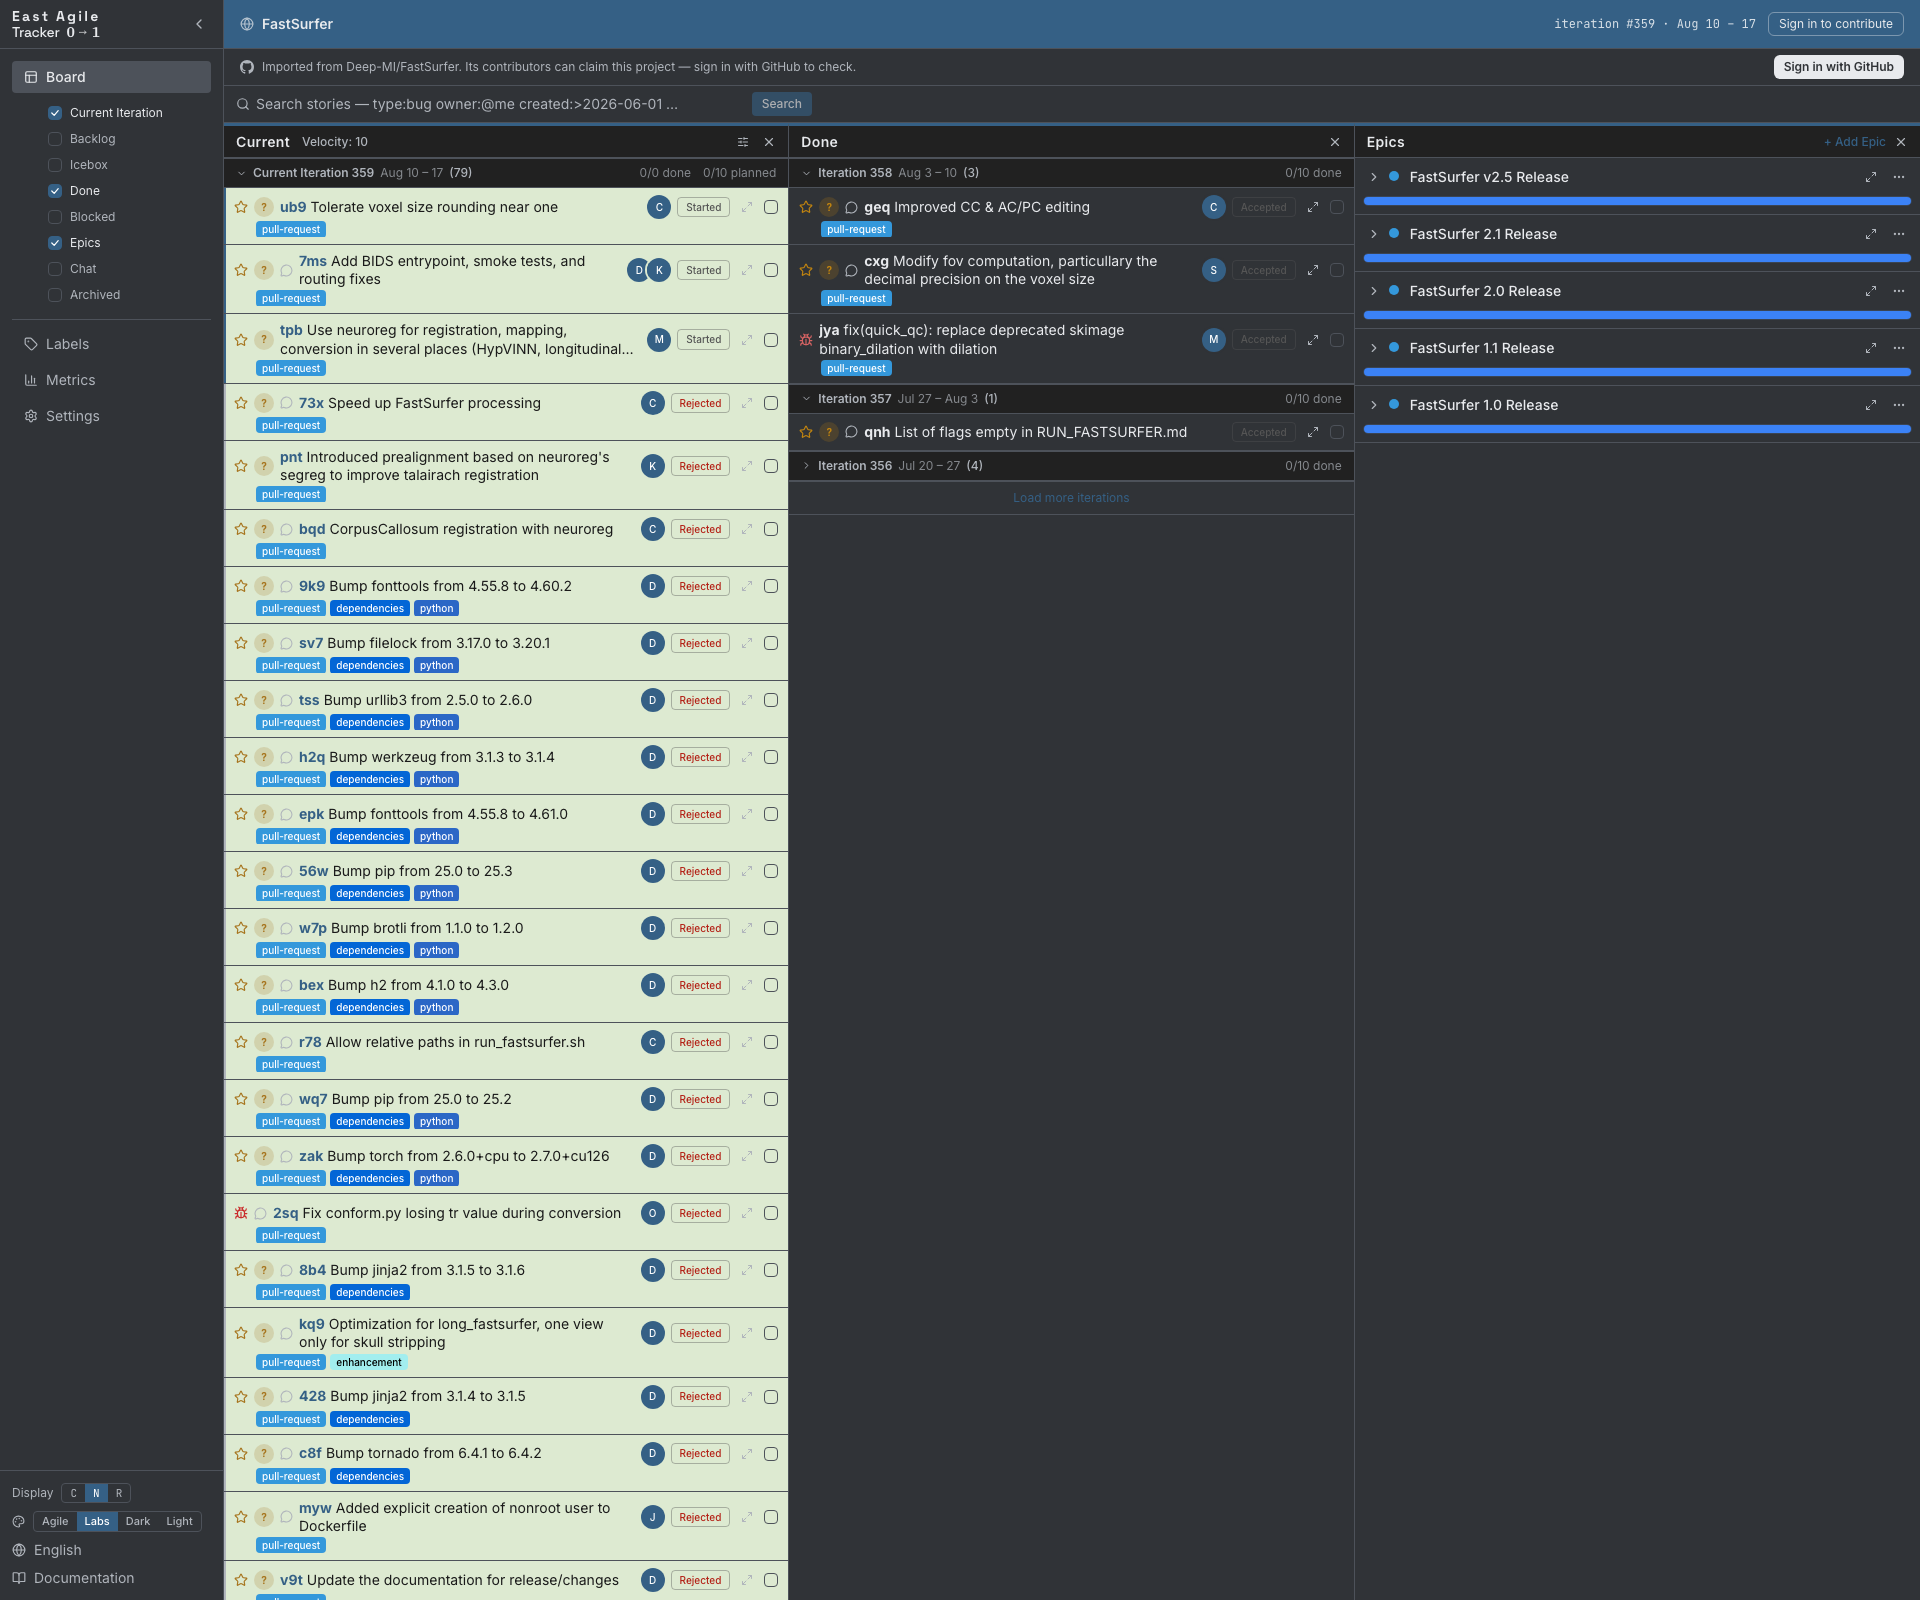
Task: Uncheck the Epics panel checkbox
Action: point(55,243)
